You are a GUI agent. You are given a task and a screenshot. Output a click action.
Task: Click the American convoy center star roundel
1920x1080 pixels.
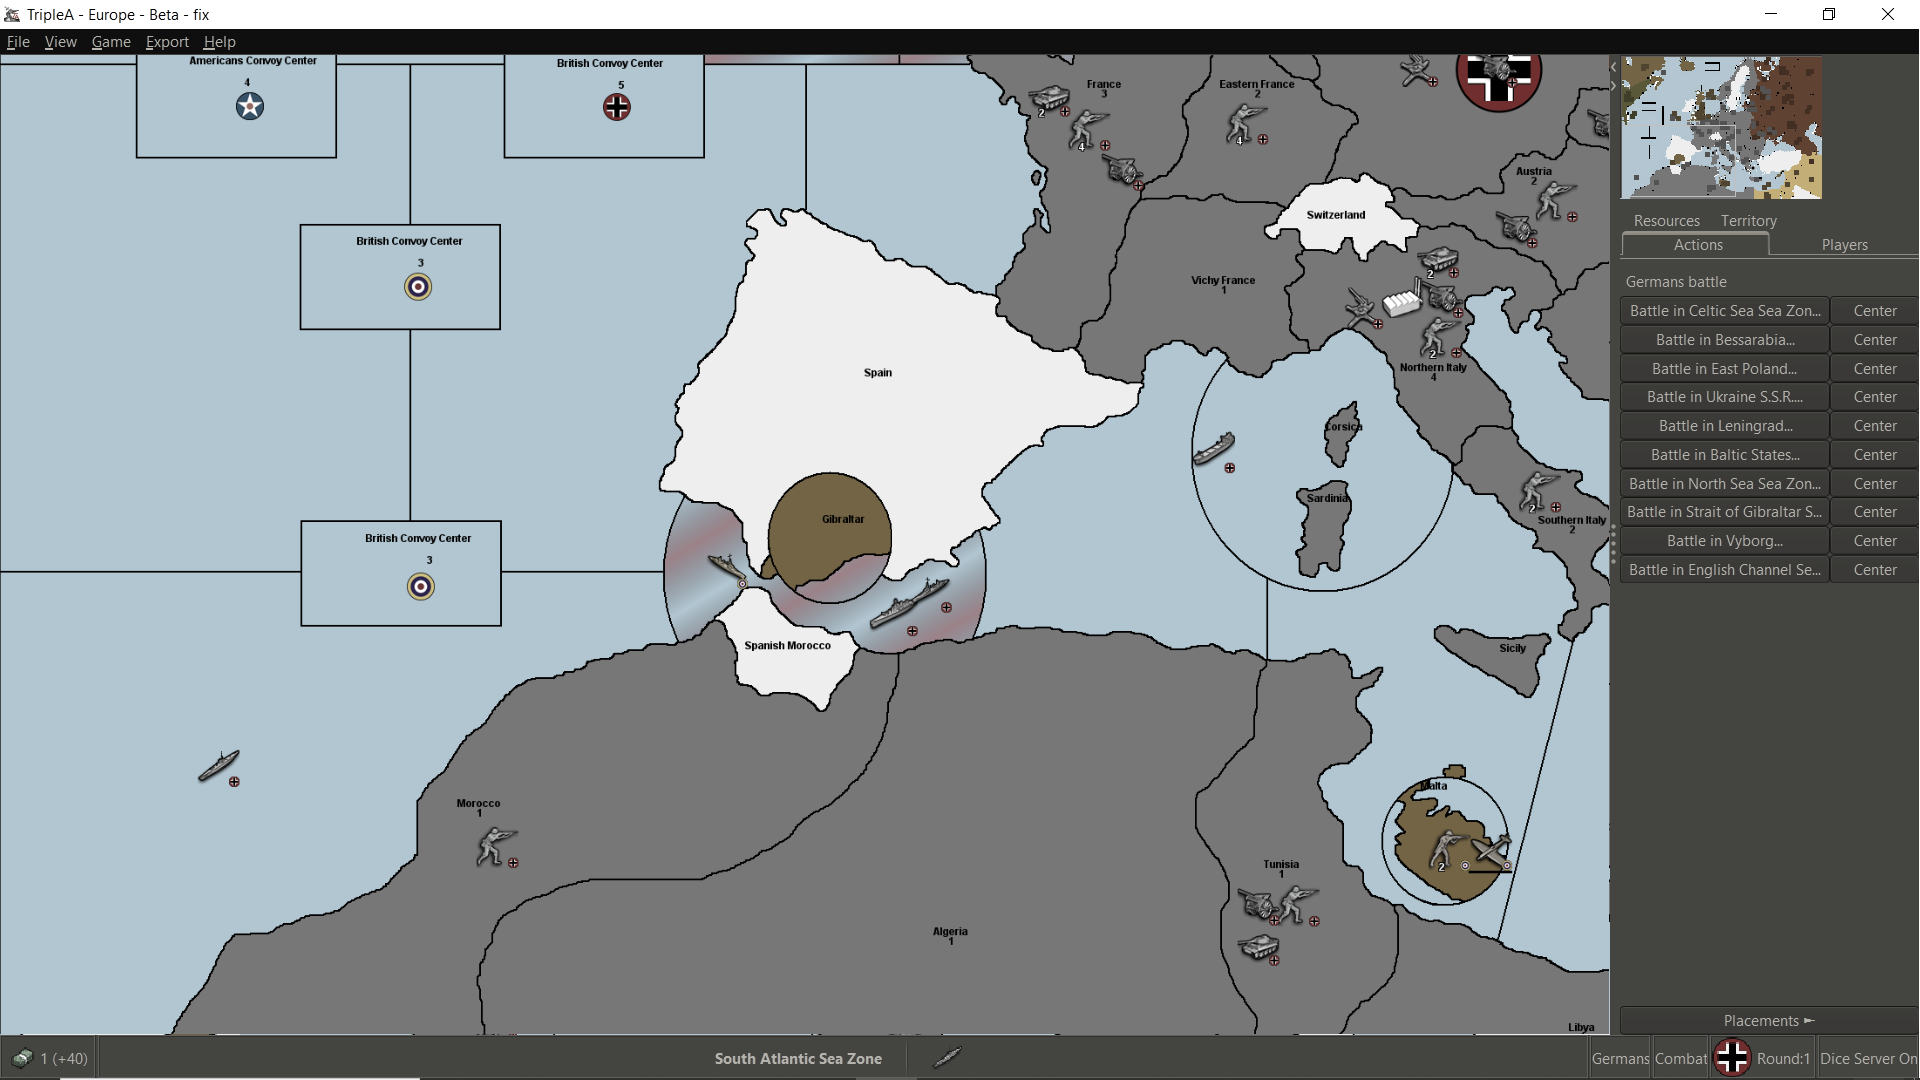click(x=249, y=106)
